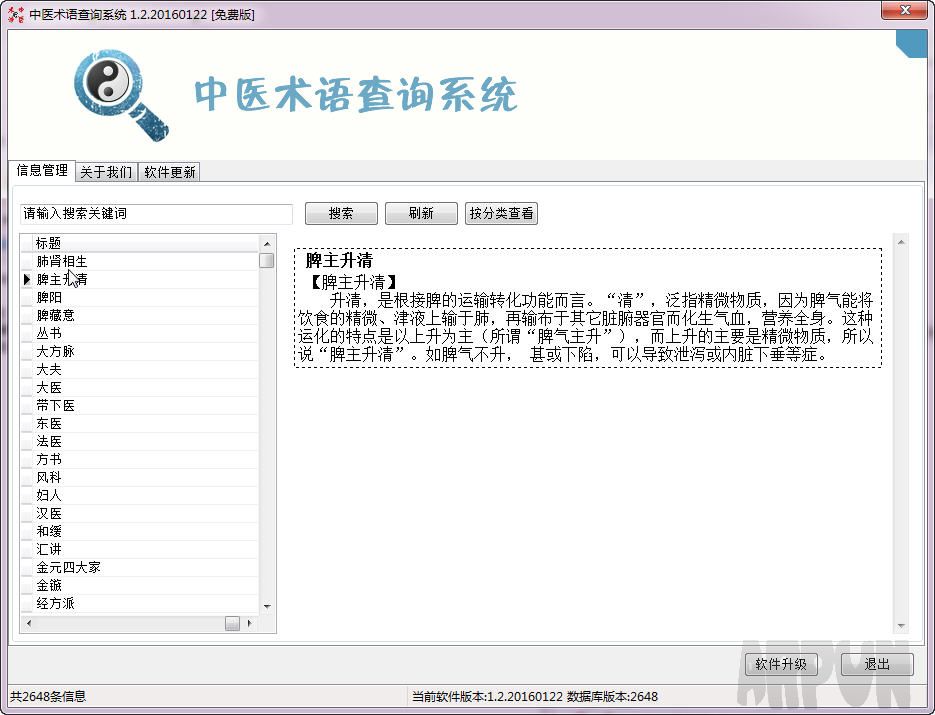
Task: Click the application icon in the title bar
Action: point(14,13)
